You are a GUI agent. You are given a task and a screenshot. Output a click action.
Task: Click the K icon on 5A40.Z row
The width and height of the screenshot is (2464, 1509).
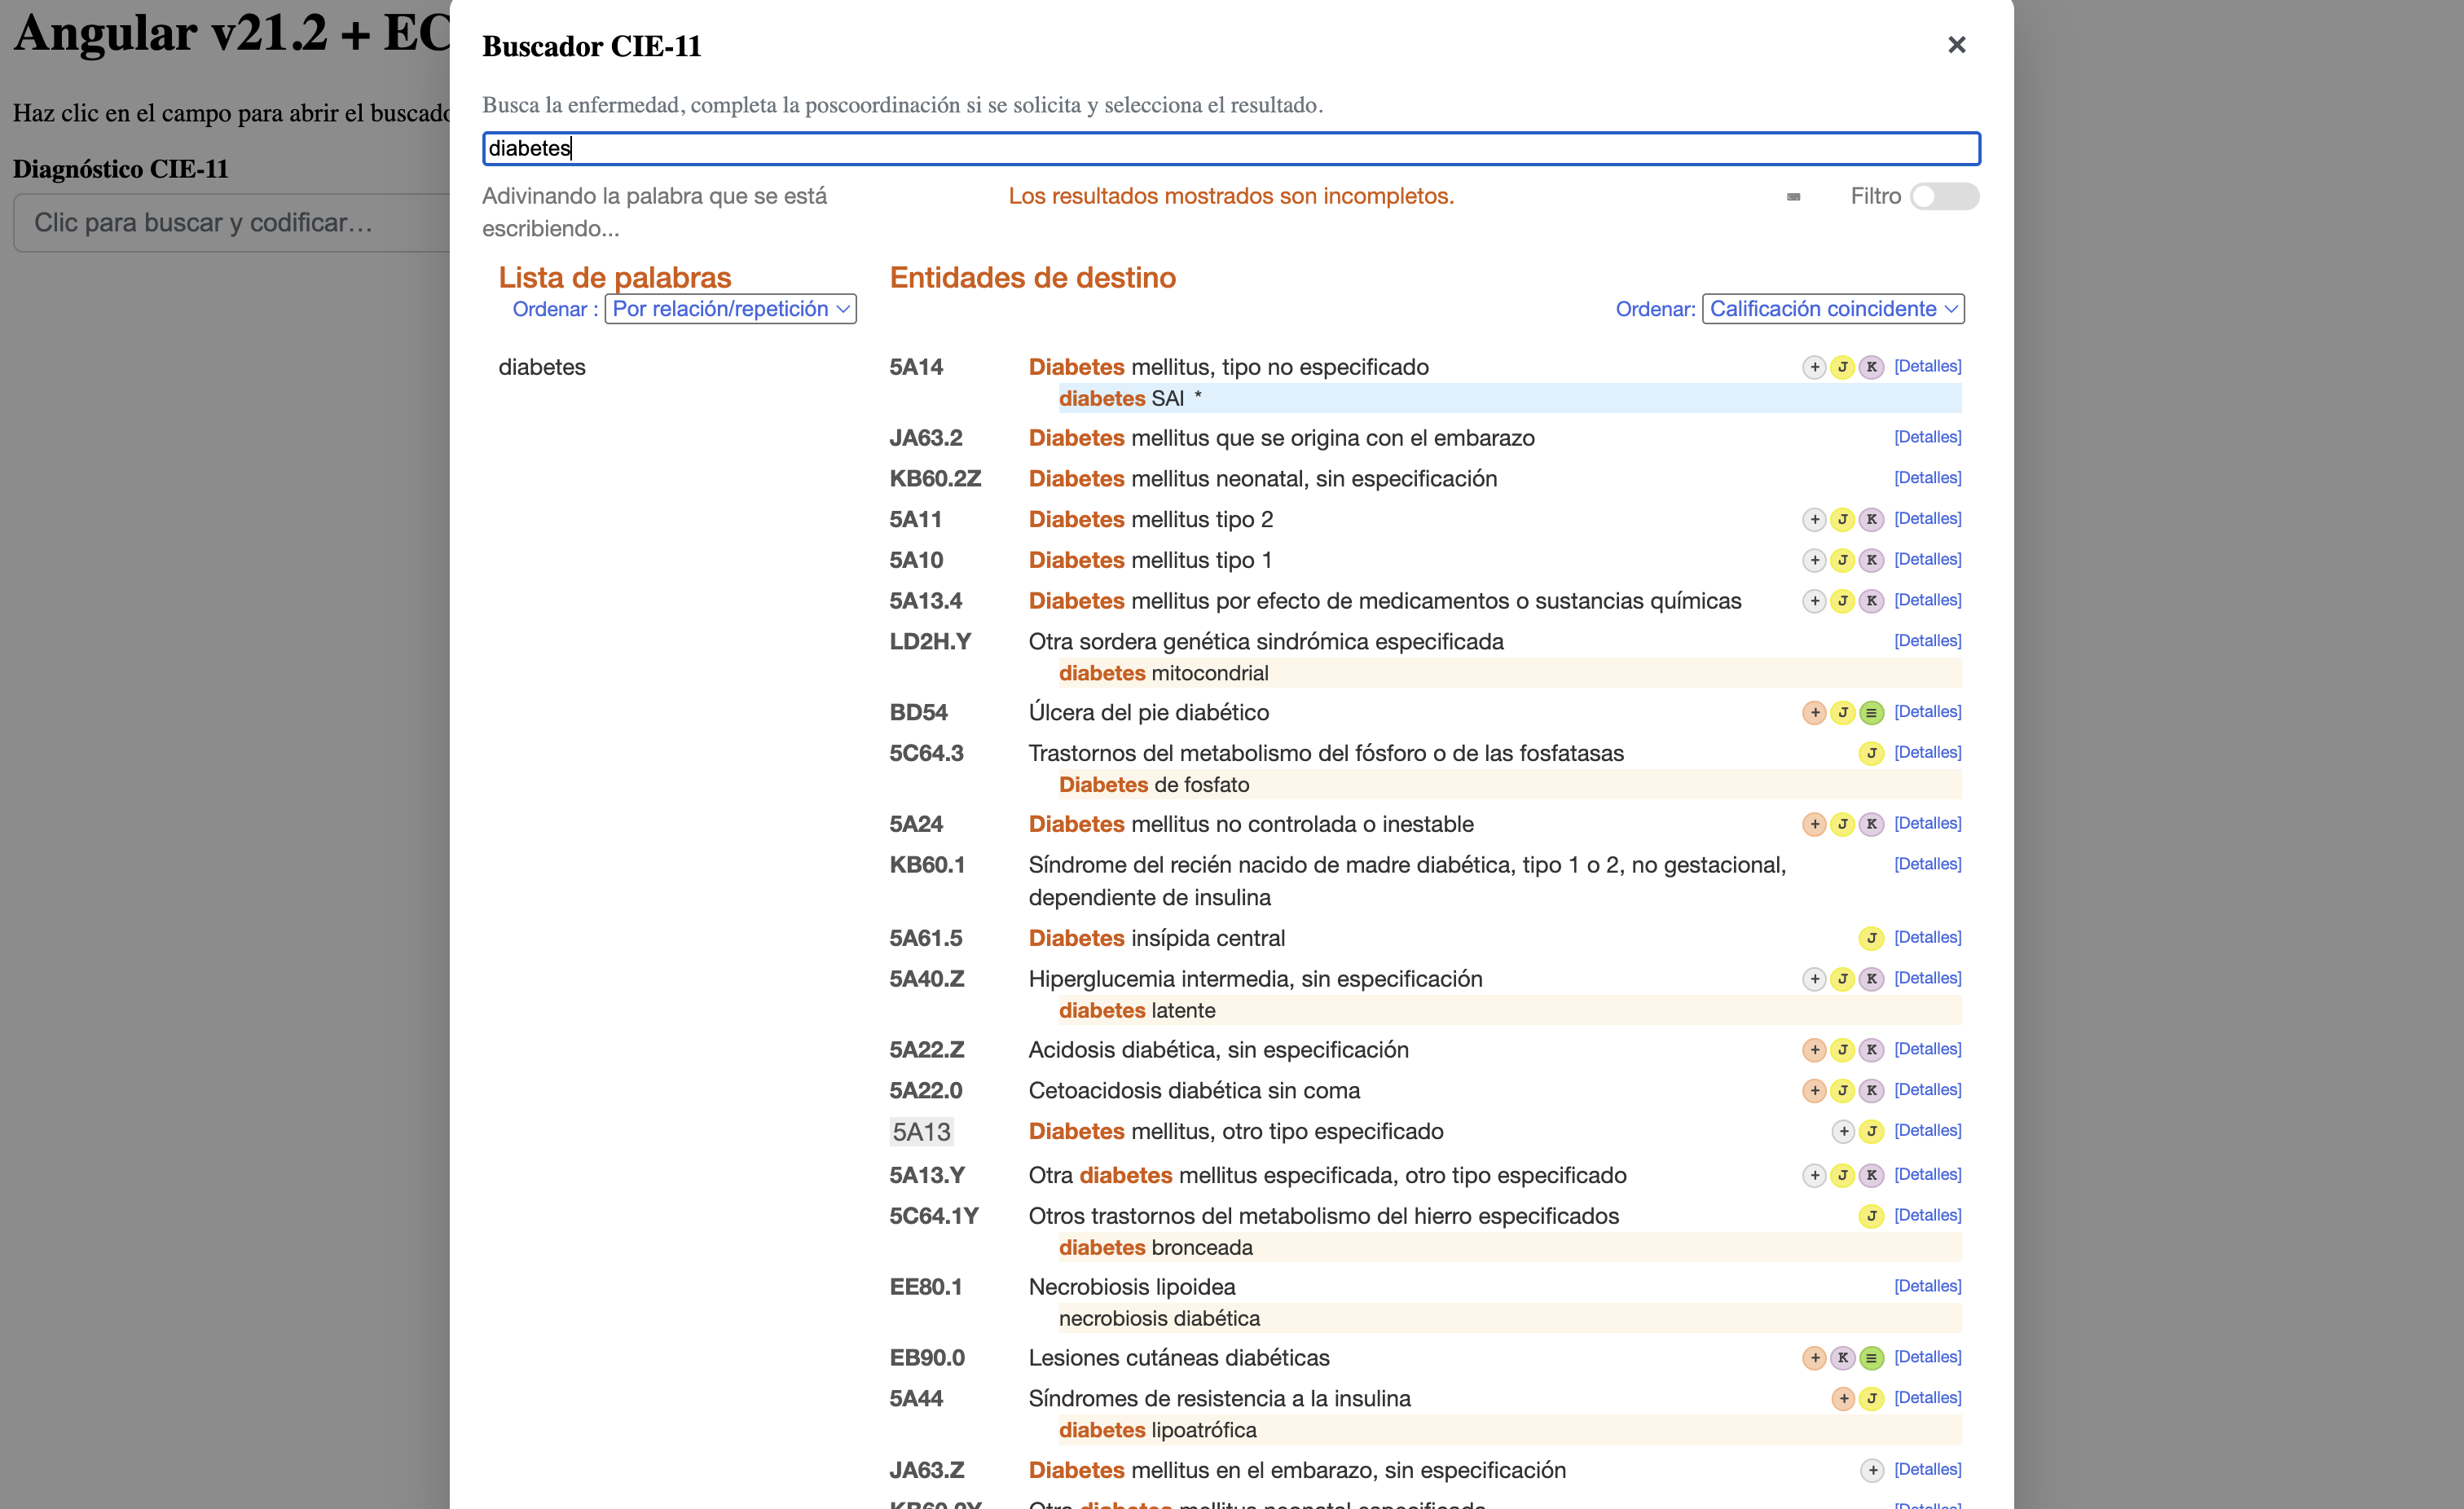(1871, 979)
